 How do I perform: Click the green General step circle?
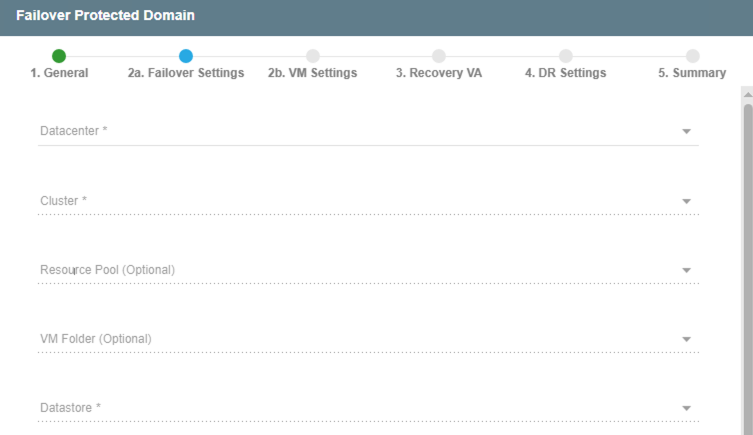[59, 56]
